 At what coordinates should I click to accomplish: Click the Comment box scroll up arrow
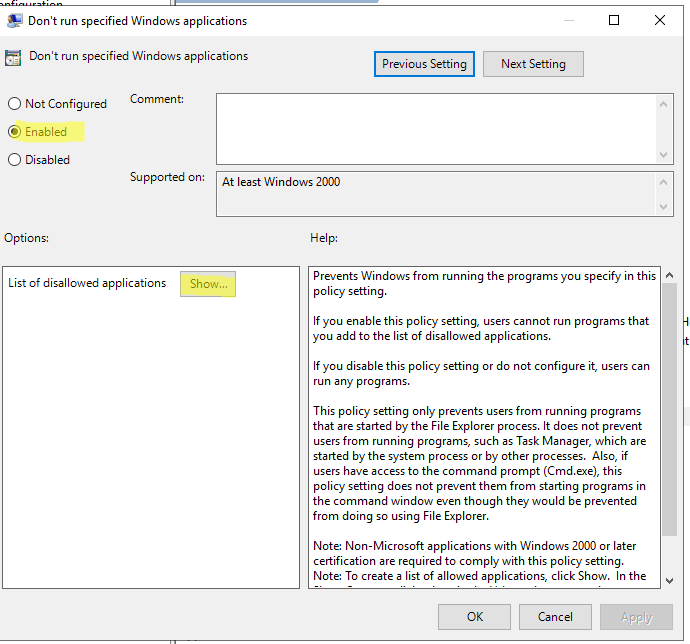point(665,101)
